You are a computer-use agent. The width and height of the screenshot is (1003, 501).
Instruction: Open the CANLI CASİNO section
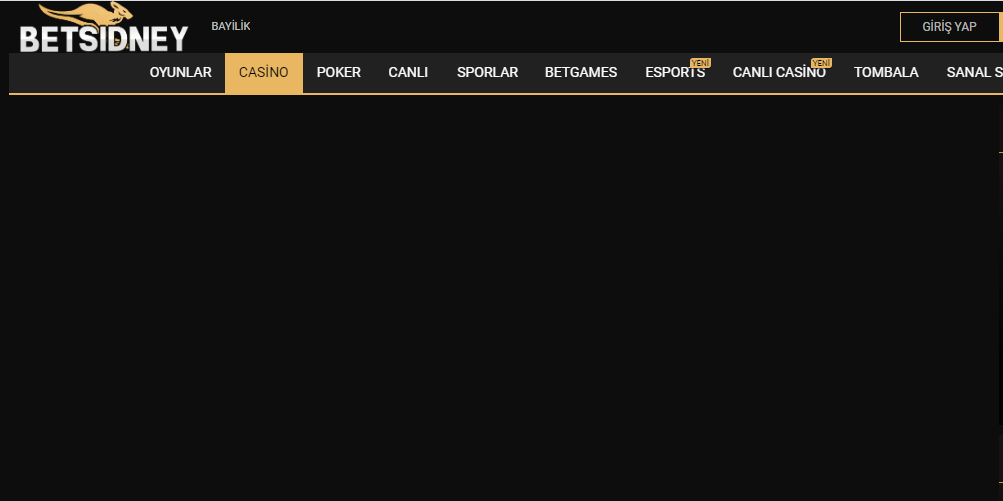click(779, 72)
